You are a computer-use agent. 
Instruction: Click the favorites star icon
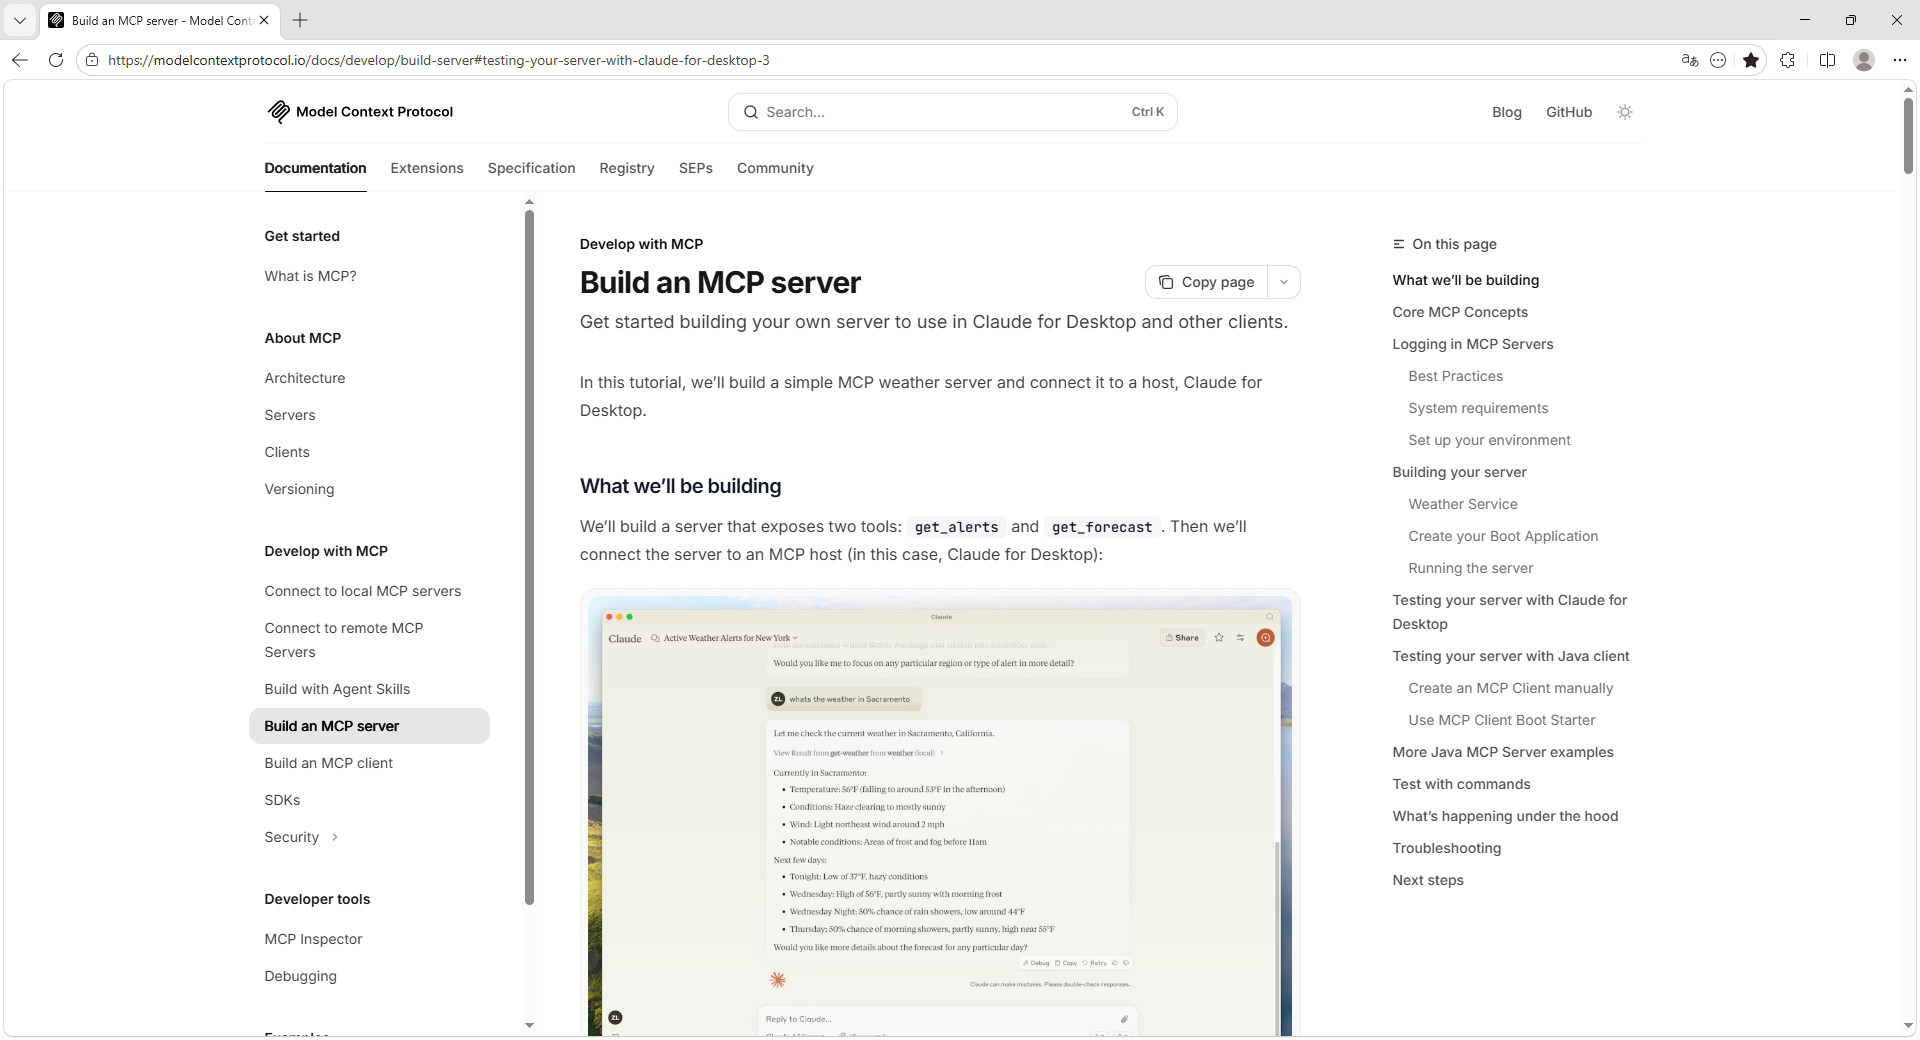click(x=1751, y=60)
